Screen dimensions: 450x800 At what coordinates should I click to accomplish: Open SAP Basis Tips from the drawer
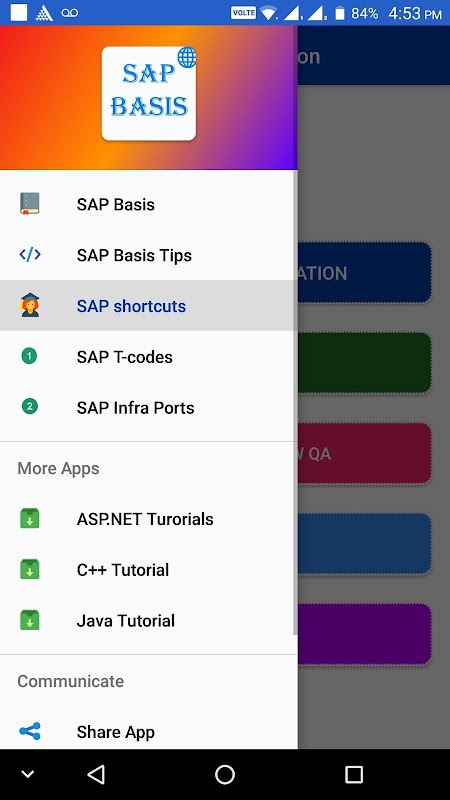pos(148,255)
